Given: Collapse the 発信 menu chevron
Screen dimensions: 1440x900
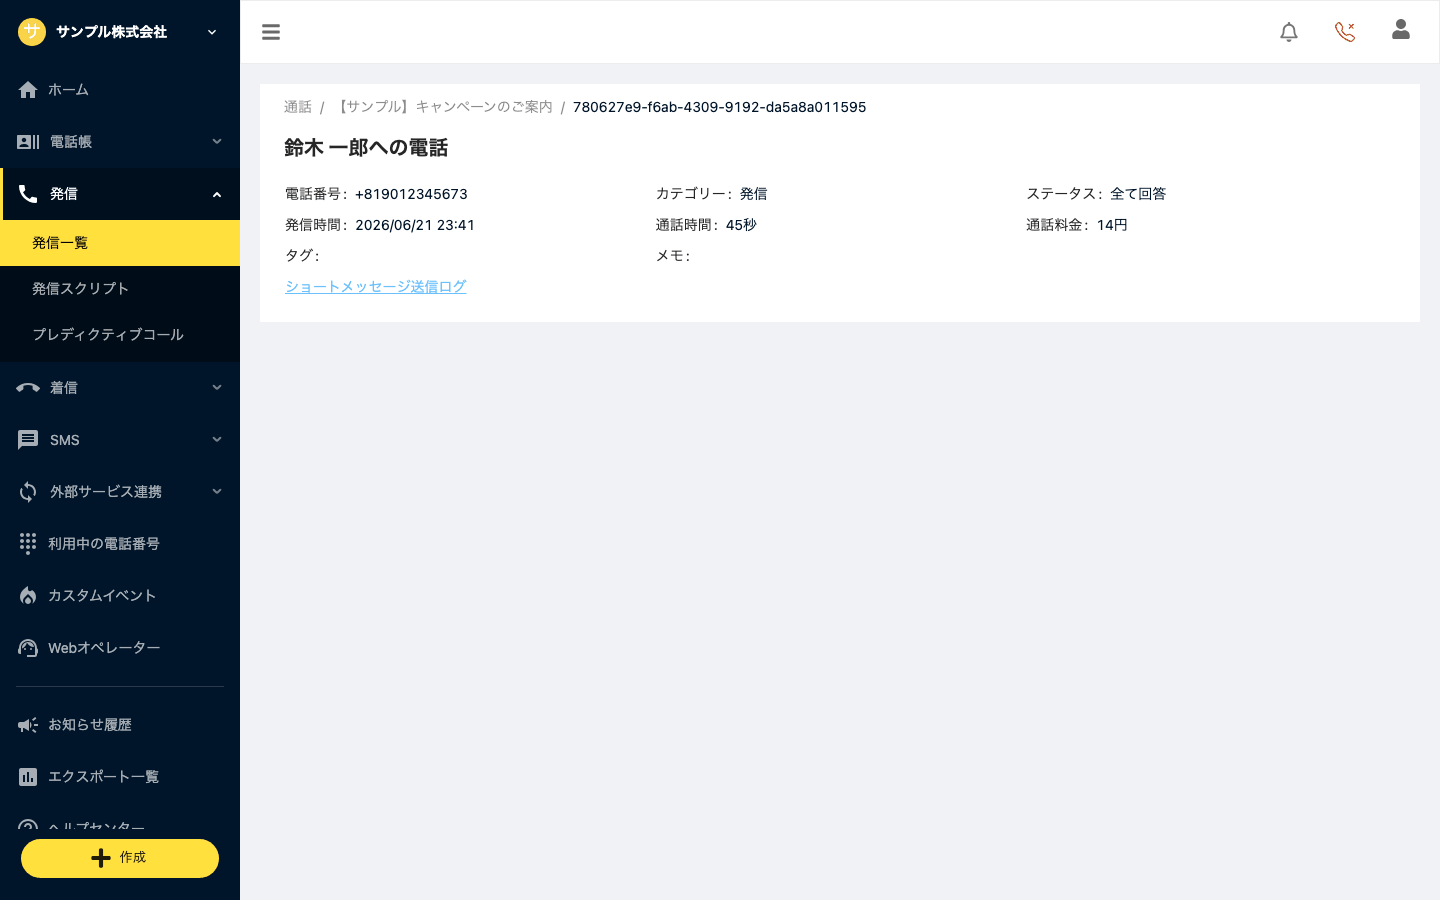Looking at the screenshot, I should pos(217,194).
